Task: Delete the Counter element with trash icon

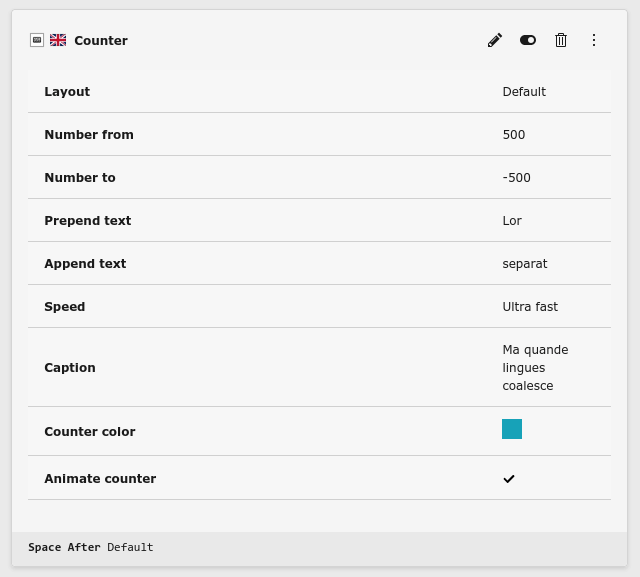Action: coord(561,40)
